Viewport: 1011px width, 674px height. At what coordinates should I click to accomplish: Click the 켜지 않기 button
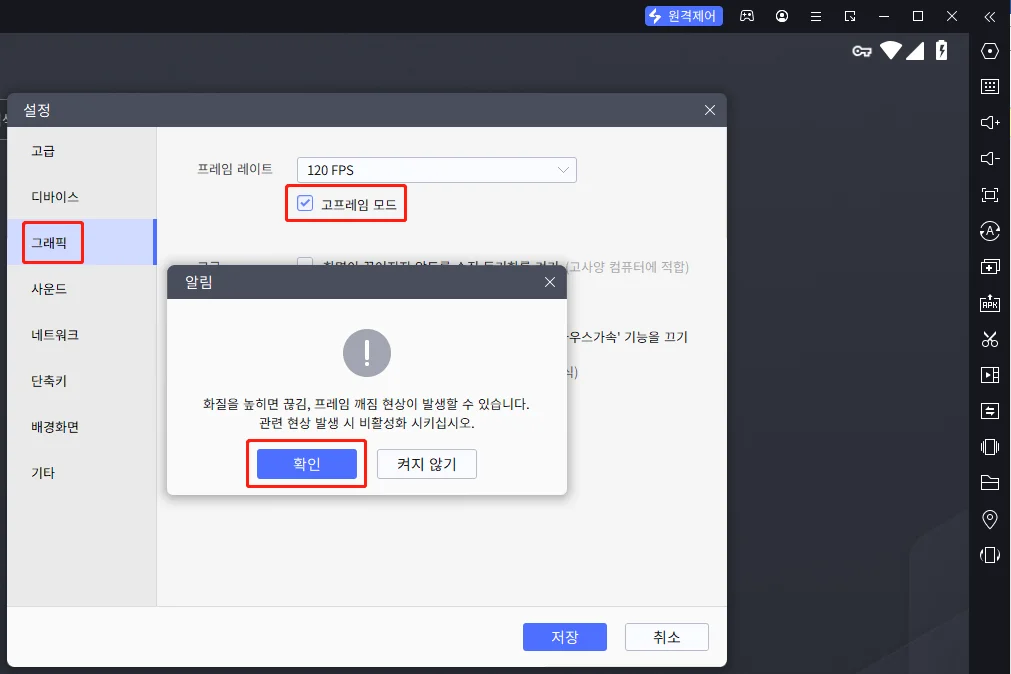pyautogui.click(x=427, y=464)
